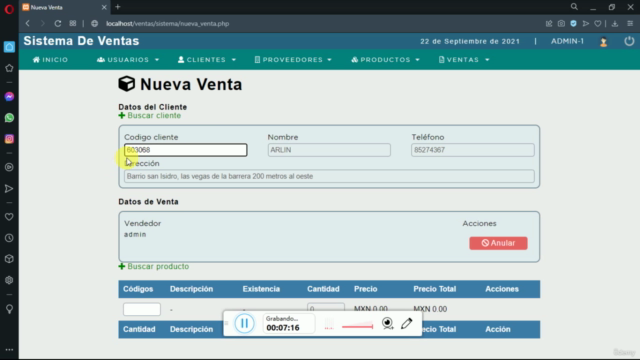Open the extensions cube icon in the sidebar
This screenshot has height=360, width=640.
[x=9, y=259]
